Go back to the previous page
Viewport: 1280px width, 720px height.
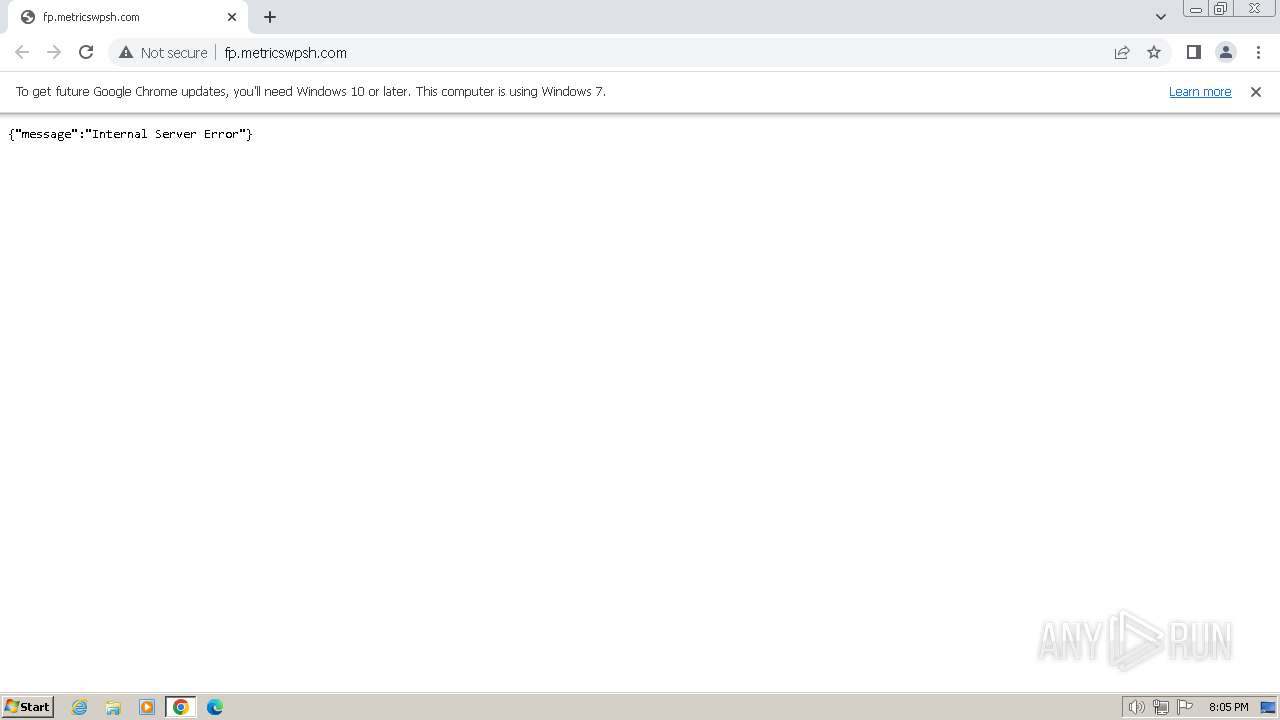click(22, 52)
